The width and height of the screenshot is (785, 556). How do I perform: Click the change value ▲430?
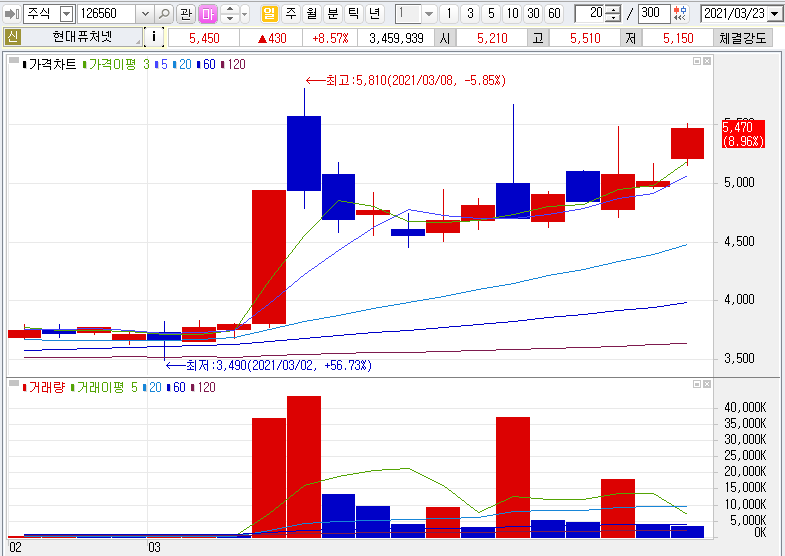(271, 38)
